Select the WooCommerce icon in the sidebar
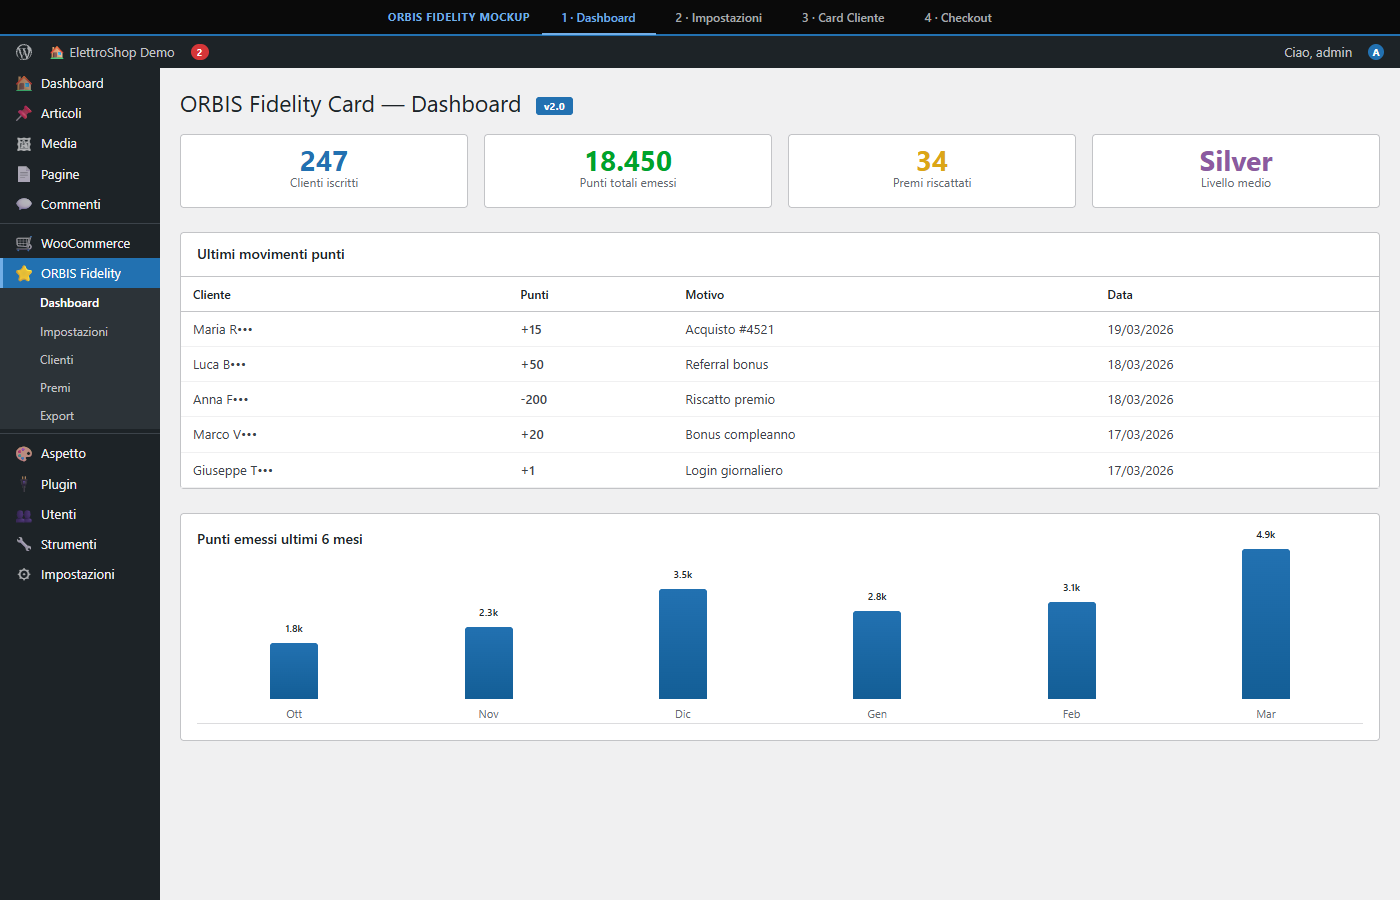Image resolution: width=1400 pixels, height=900 pixels. point(22,243)
